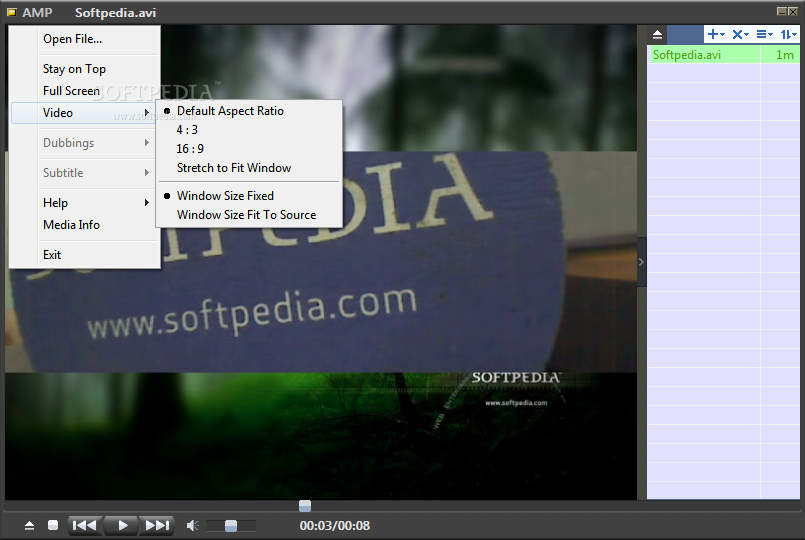The height and width of the screenshot is (540, 805).
Task: Collapse the playlist panel with side arrow
Action: tap(641, 262)
